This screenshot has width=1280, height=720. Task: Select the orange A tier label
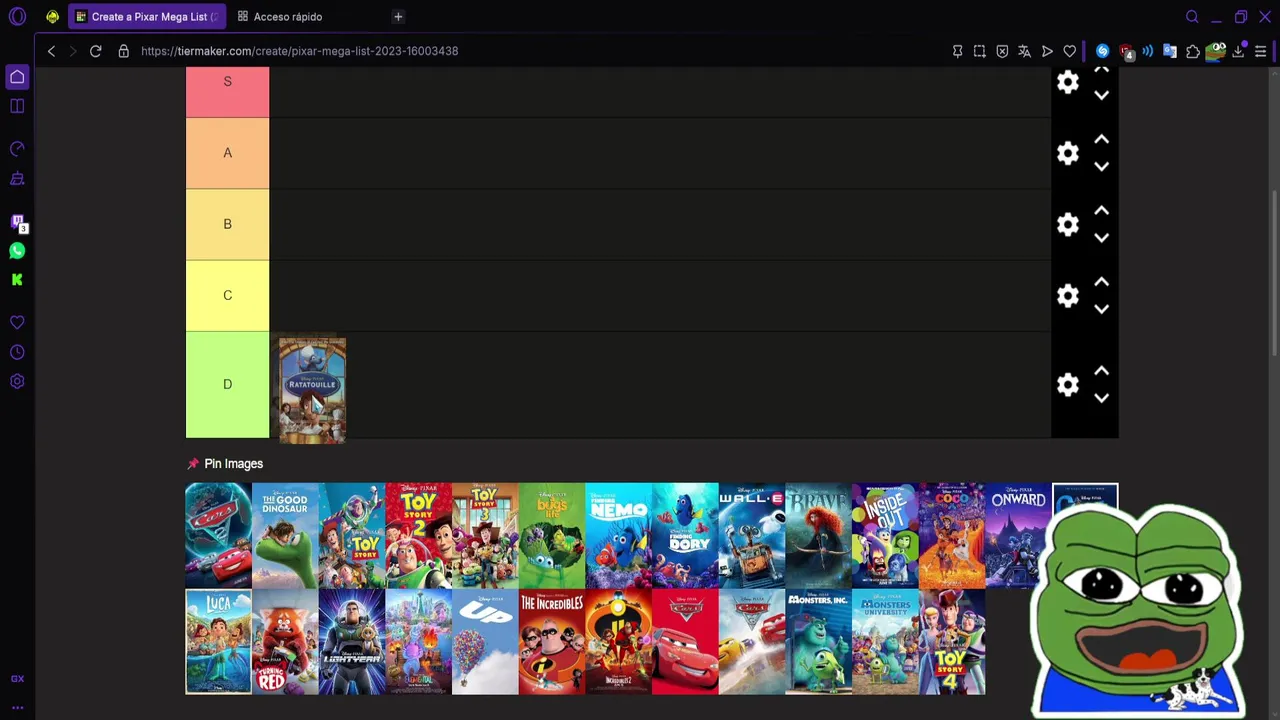coord(227,153)
